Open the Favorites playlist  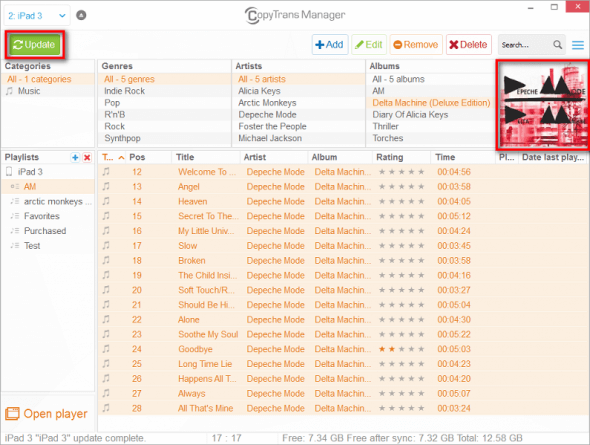point(48,216)
